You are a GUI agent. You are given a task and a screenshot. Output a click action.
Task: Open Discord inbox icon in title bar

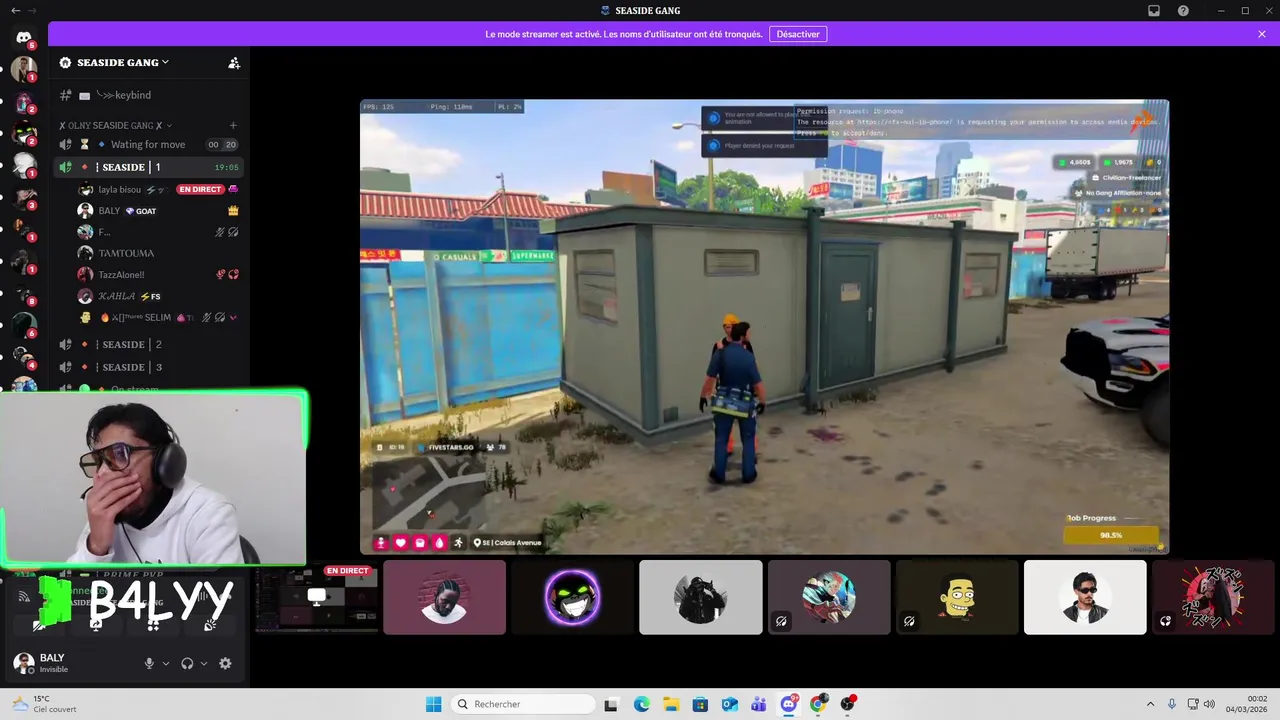[1154, 11]
